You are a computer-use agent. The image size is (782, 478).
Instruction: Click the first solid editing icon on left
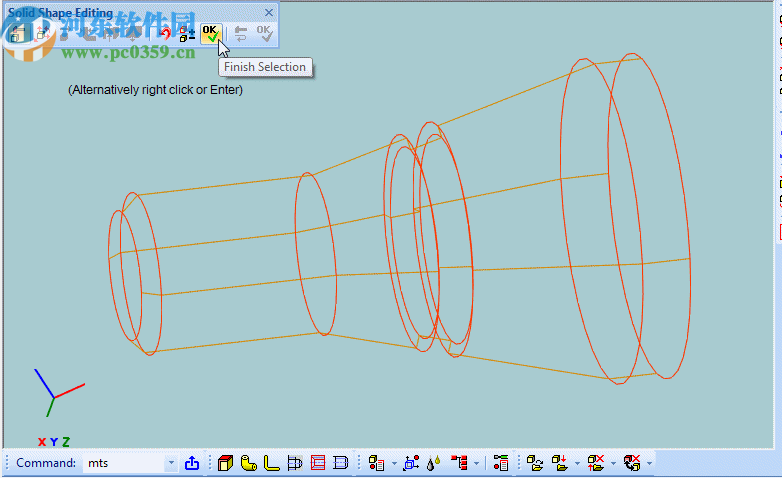pos(17,34)
